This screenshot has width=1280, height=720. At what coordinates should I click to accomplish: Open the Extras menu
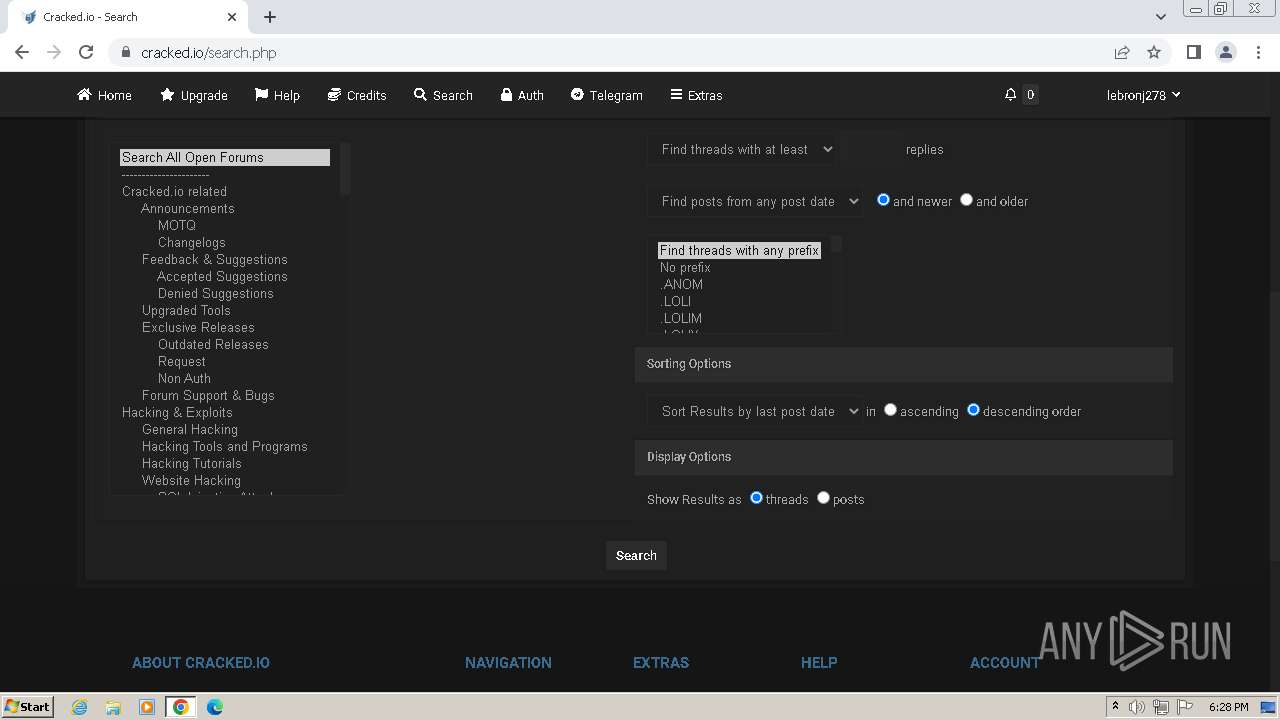coord(696,95)
